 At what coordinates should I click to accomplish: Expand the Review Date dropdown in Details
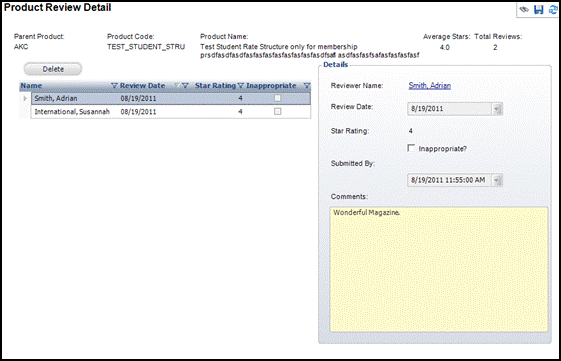(x=497, y=109)
